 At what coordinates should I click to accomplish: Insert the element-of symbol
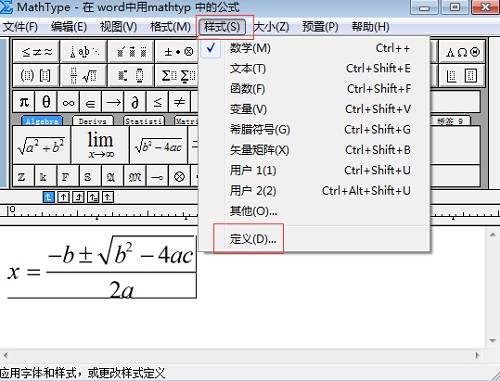[x=90, y=102]
